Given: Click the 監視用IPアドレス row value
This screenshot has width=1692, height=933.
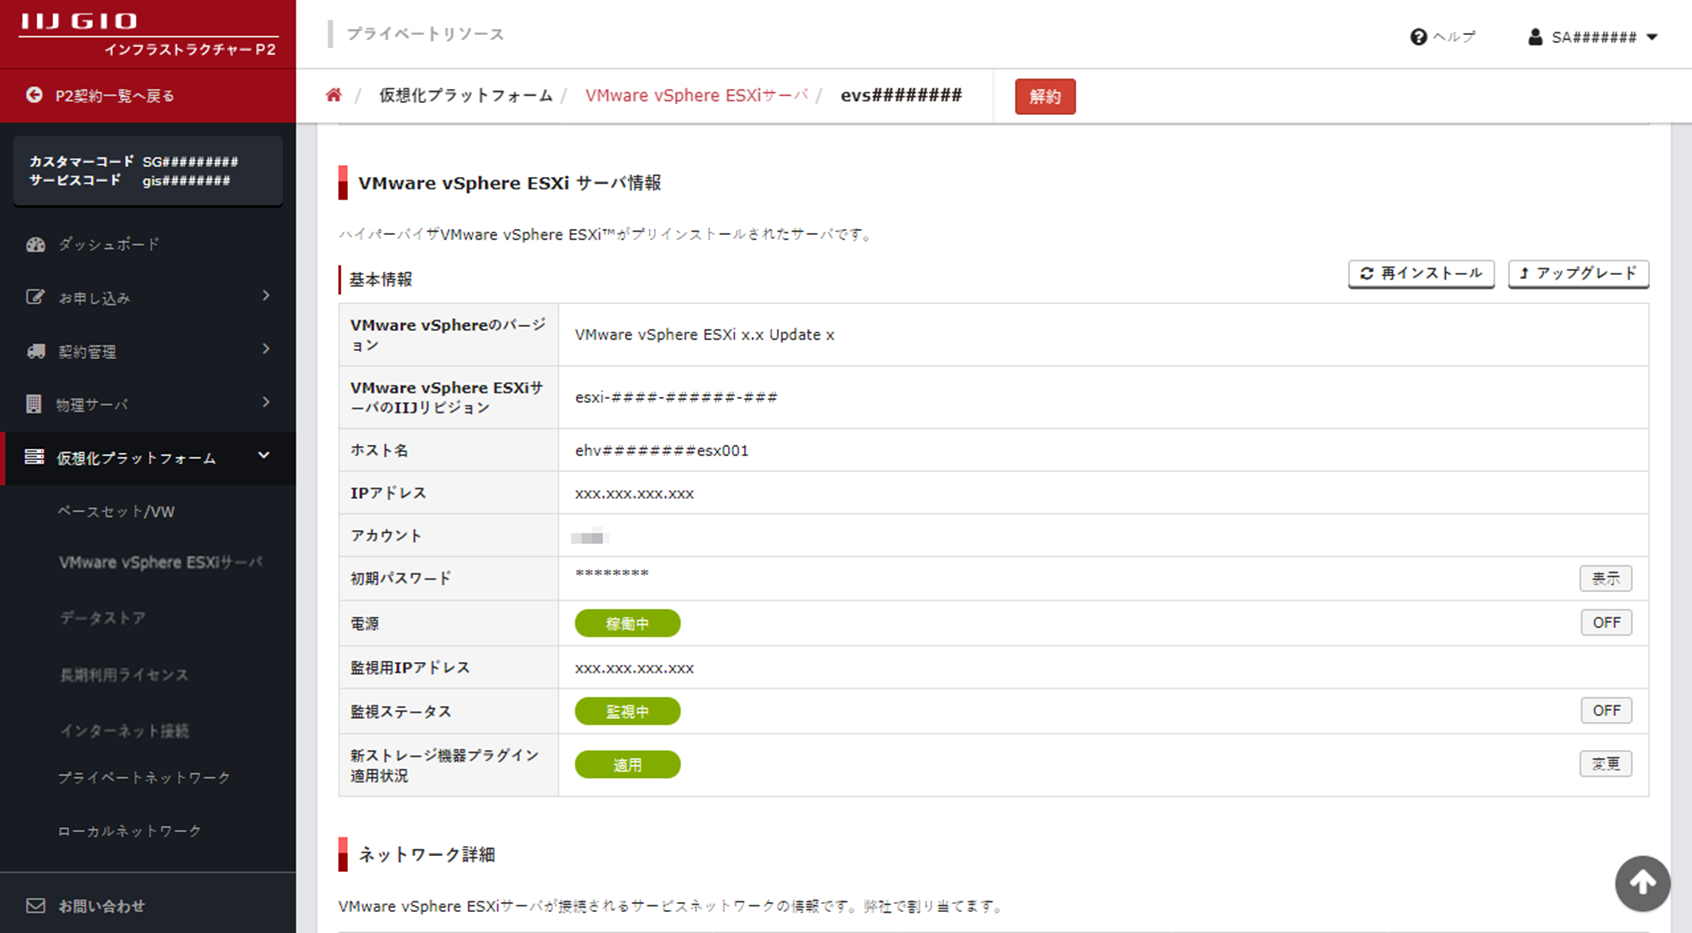Looking at the screenshot, I should (634, 668).
